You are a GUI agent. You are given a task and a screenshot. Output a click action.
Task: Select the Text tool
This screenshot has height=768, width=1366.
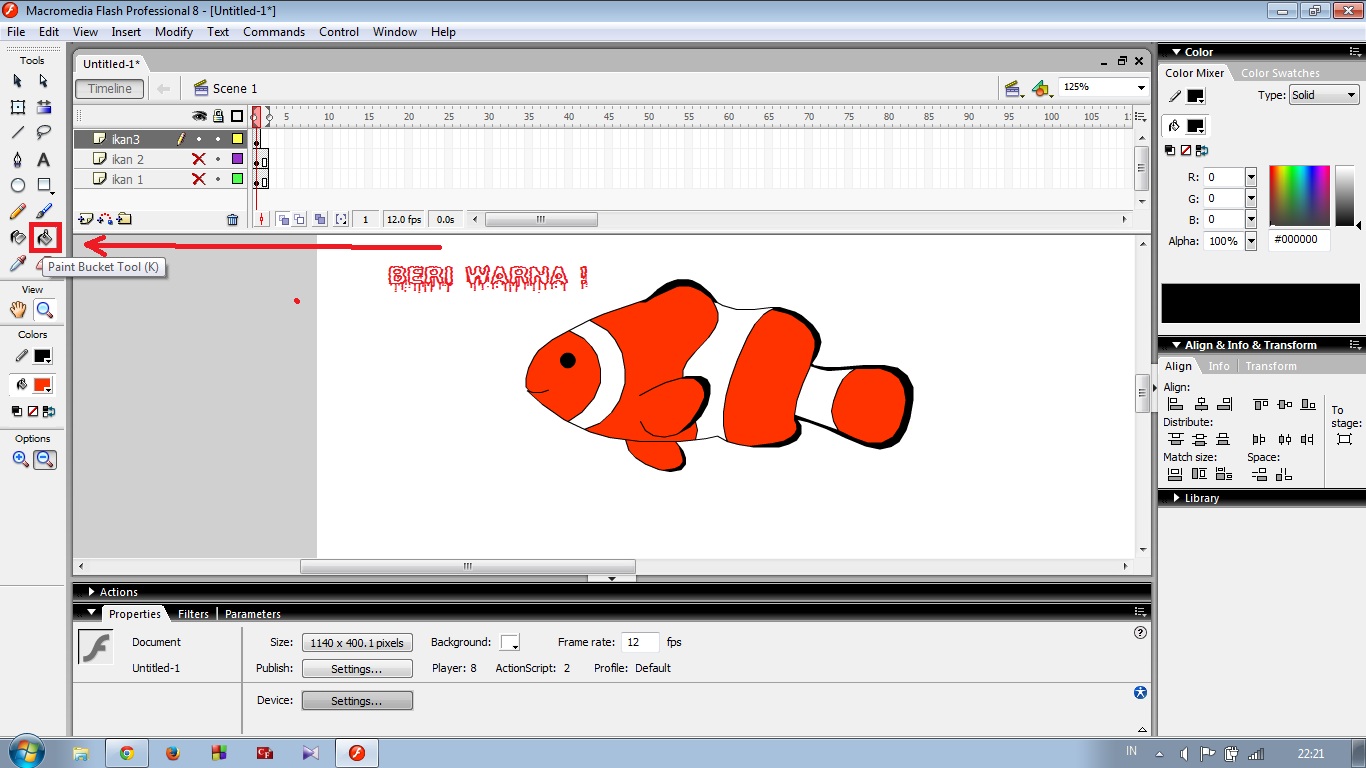(44, 159)
